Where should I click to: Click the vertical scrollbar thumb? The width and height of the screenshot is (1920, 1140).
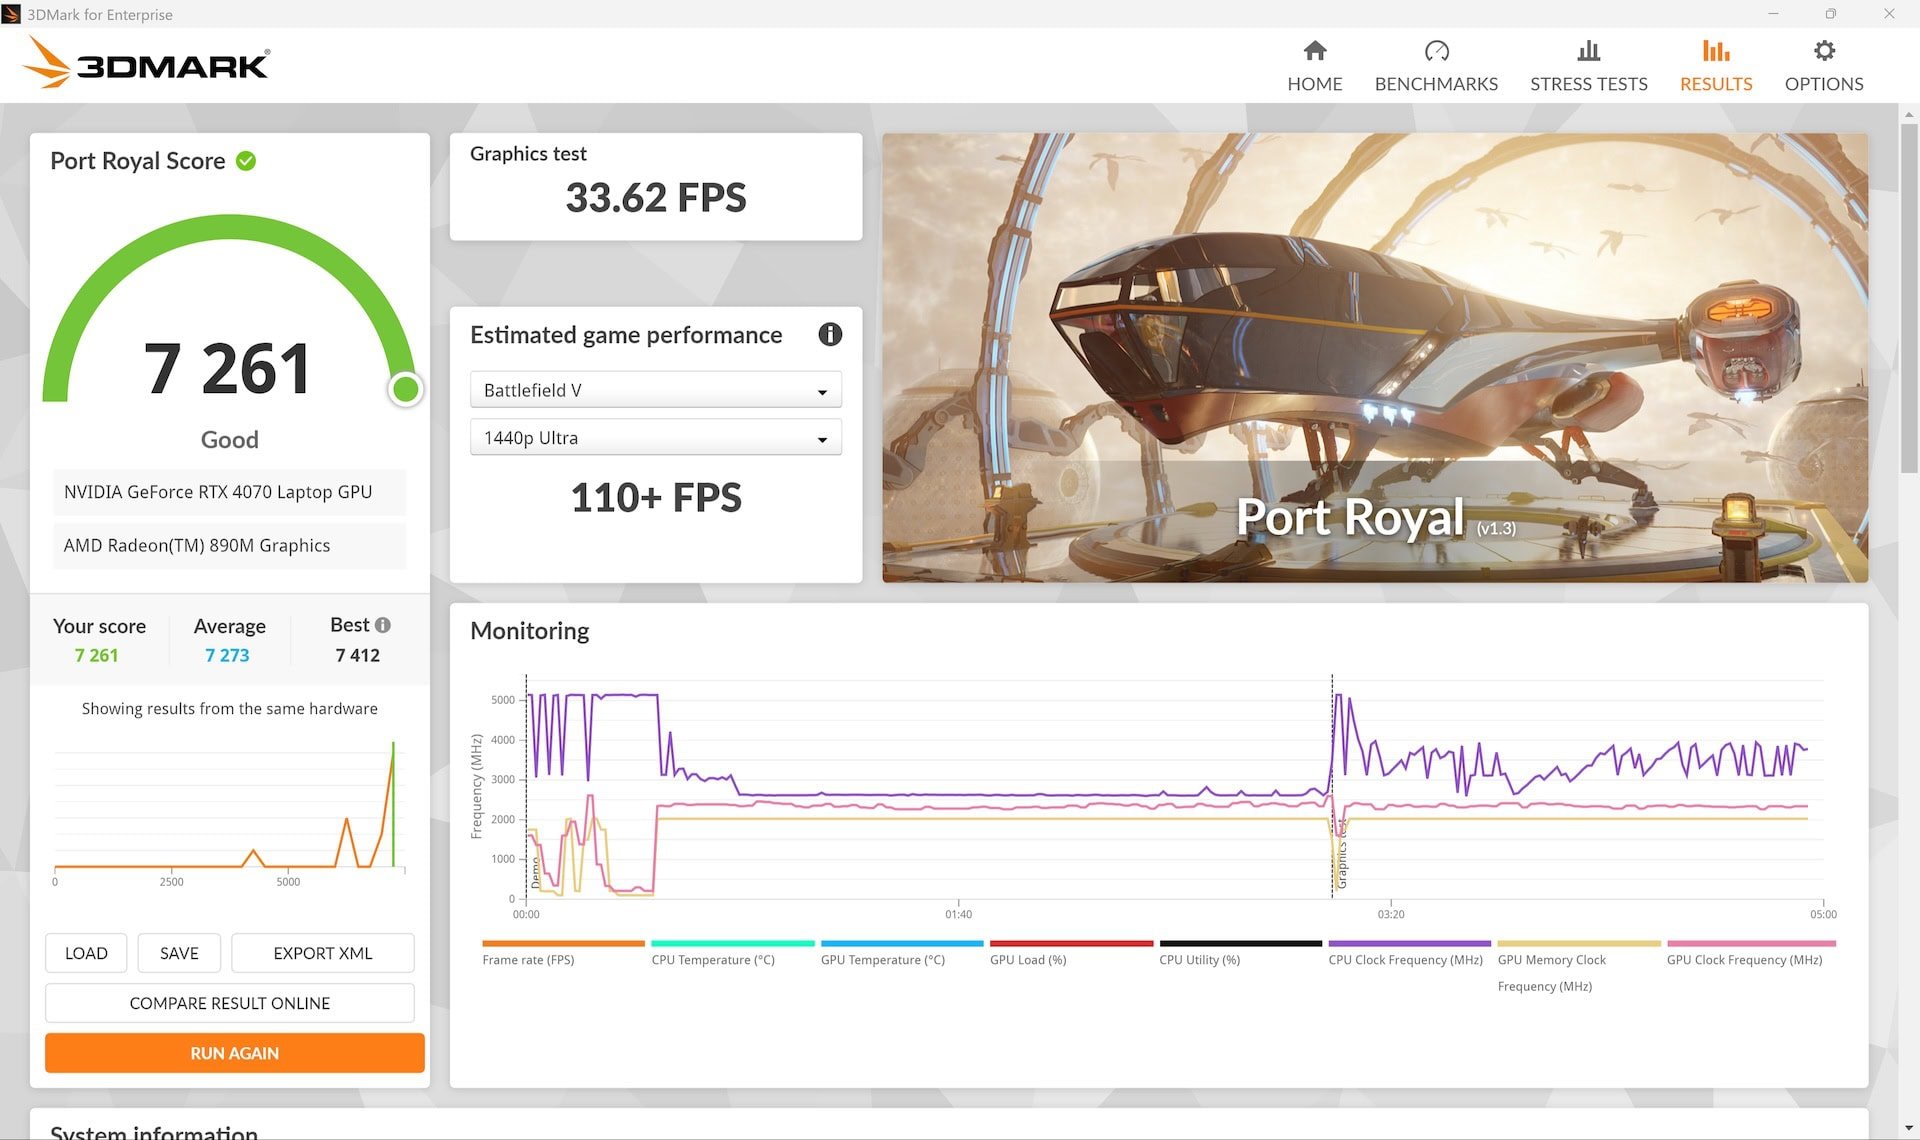click(1908, 300)
